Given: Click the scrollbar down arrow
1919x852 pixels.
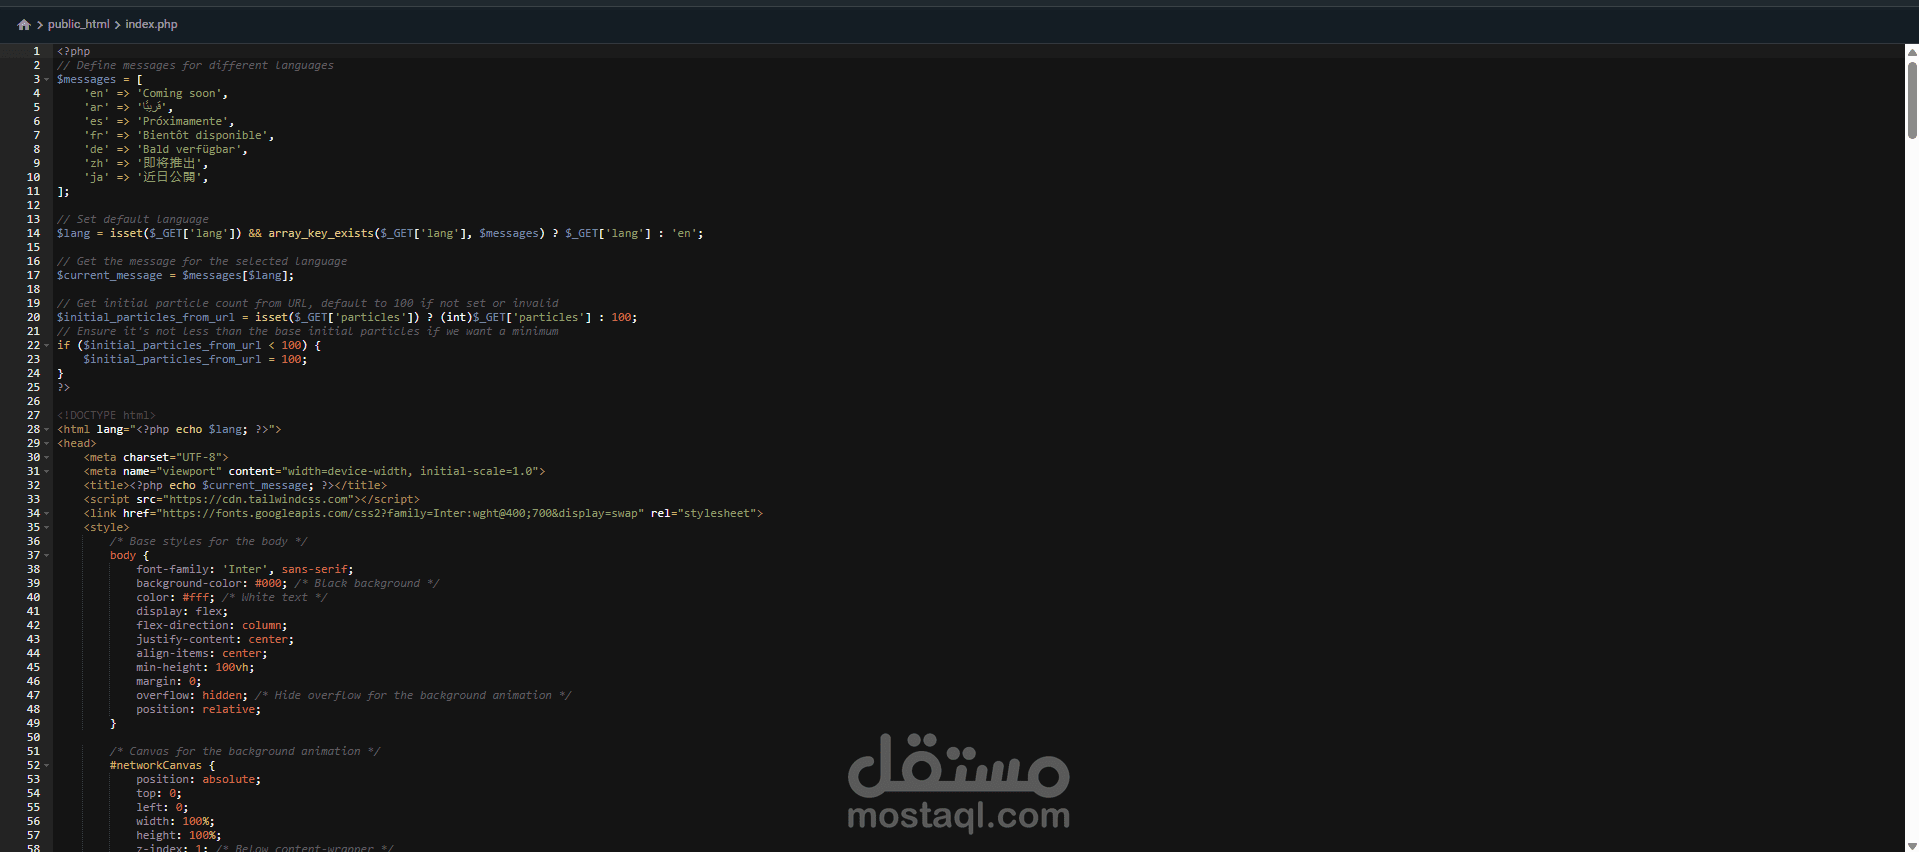Looking at the screenshot, I should 1912,846.
